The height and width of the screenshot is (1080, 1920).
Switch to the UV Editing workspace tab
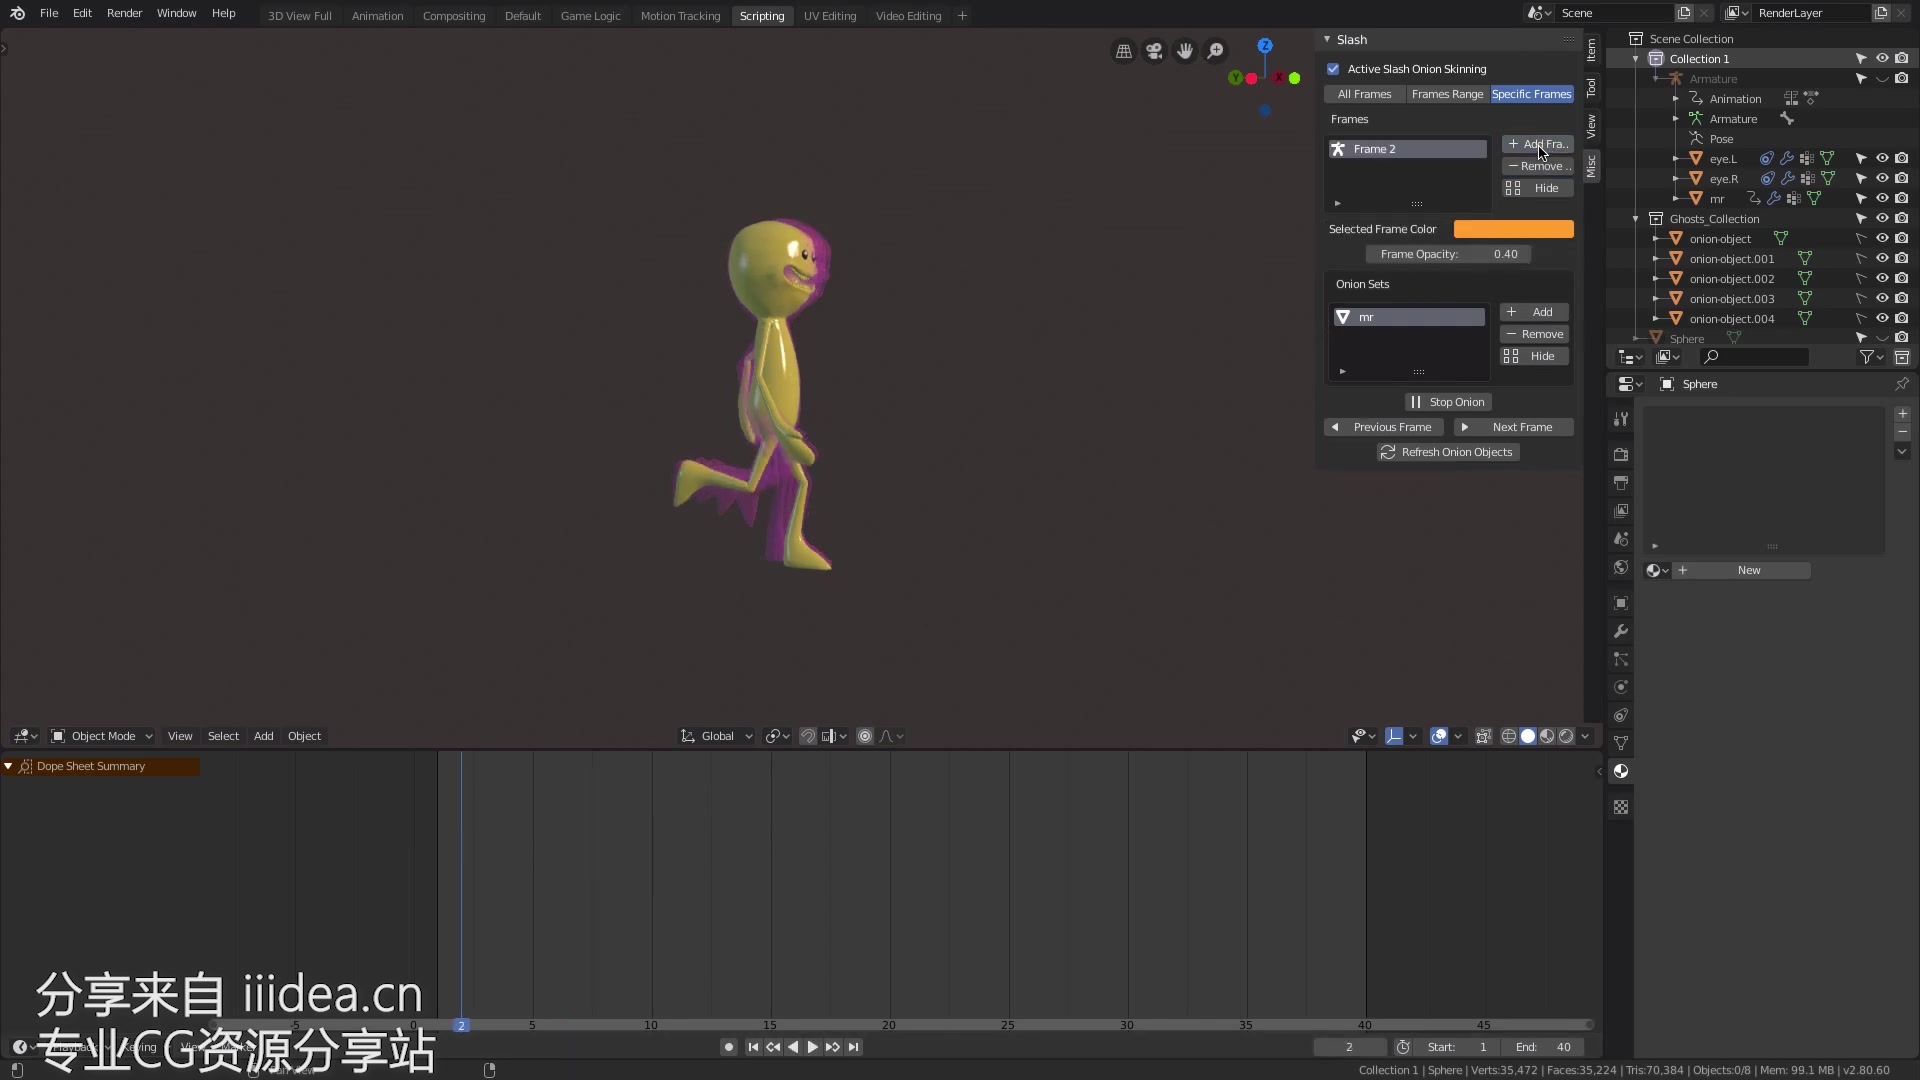click(830, 15)
